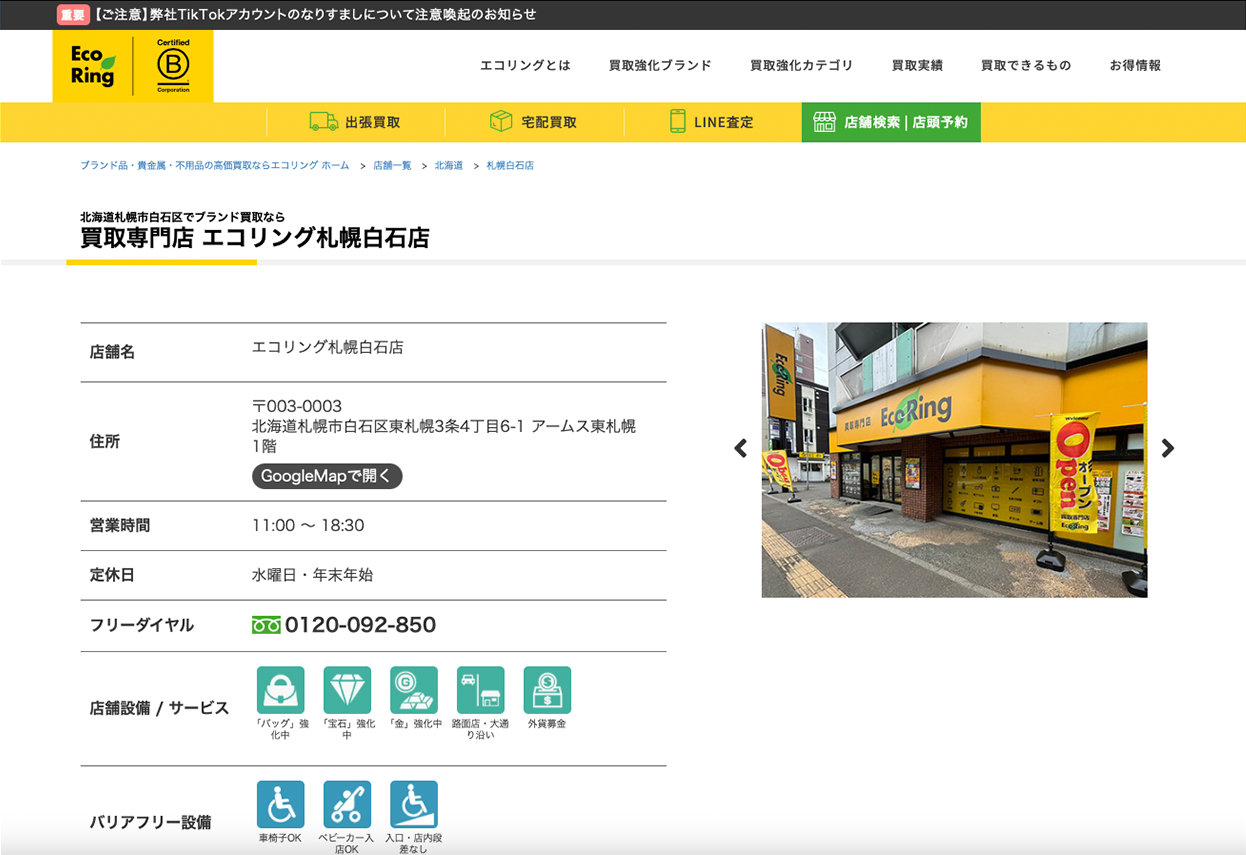Click the diamond jewelry service icon
The width and height of the screenshot is (1246, 855).
point(347,690)
